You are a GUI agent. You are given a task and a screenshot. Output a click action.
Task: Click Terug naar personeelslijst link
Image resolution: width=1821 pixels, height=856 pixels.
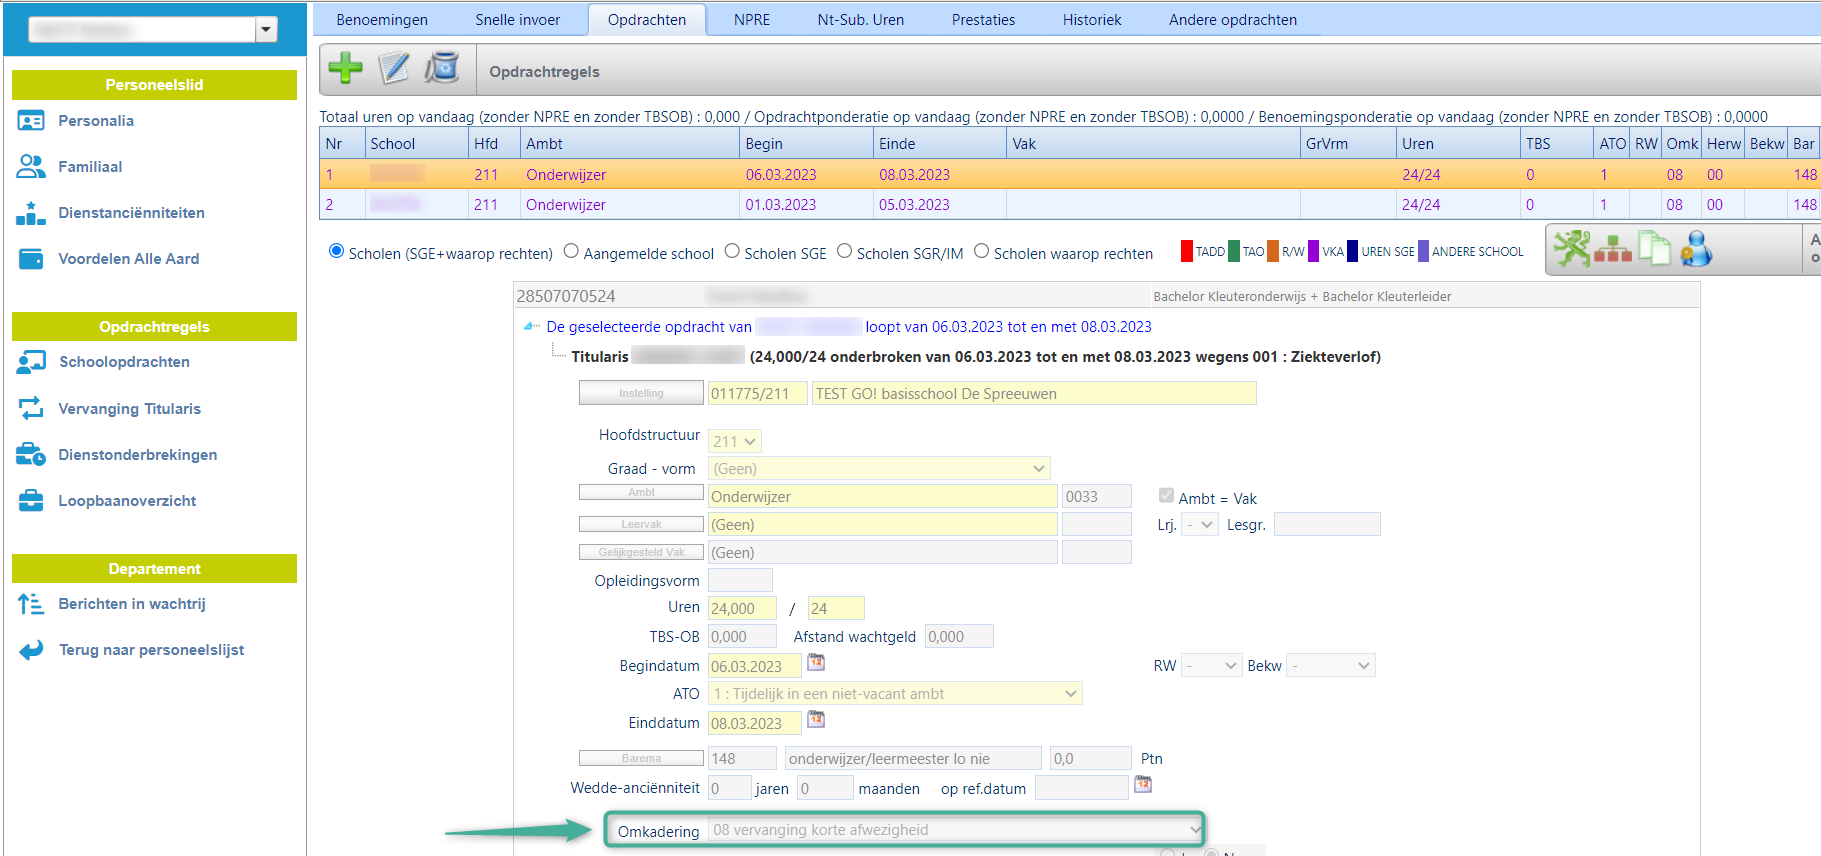(x=151, y=650)
